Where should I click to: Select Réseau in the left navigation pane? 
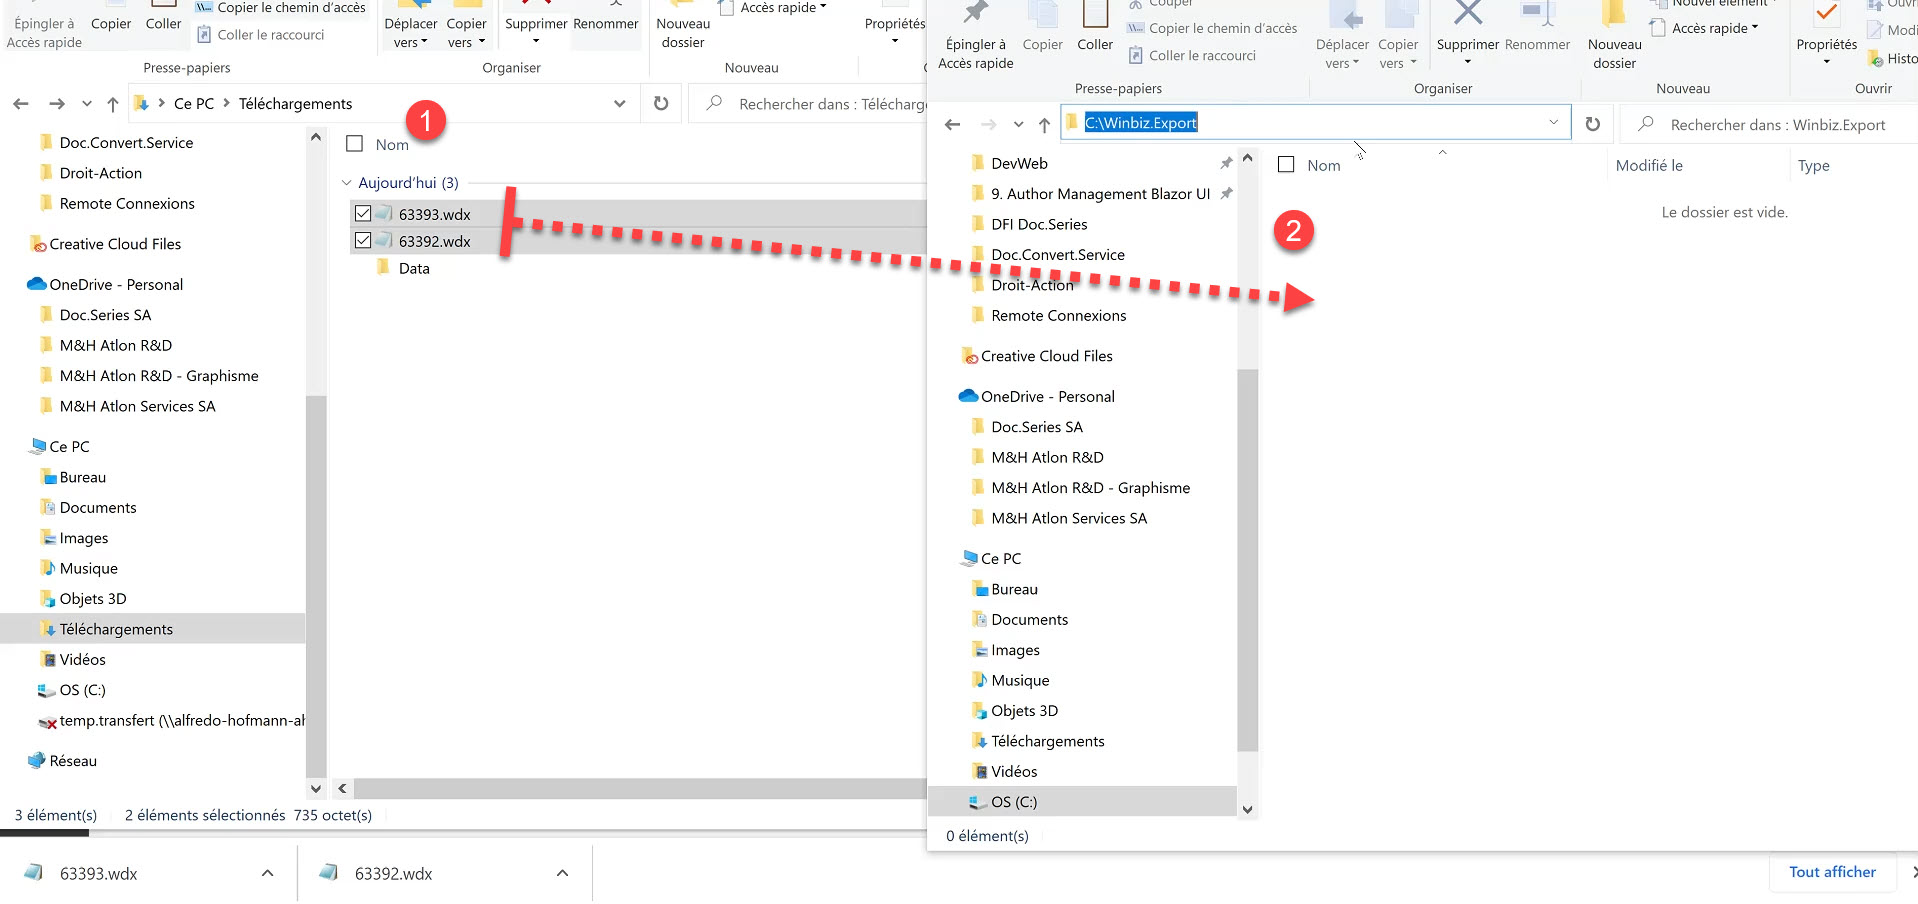[62, 761]
